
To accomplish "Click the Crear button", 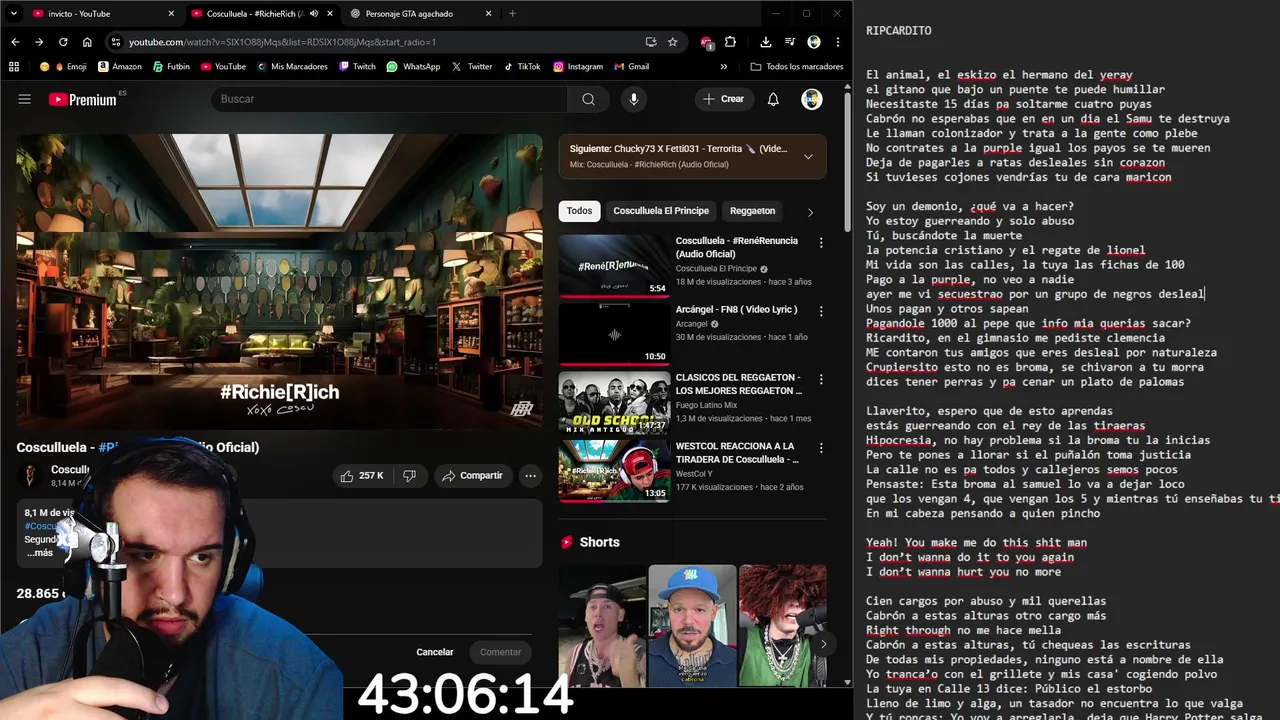I will (724, 99).
